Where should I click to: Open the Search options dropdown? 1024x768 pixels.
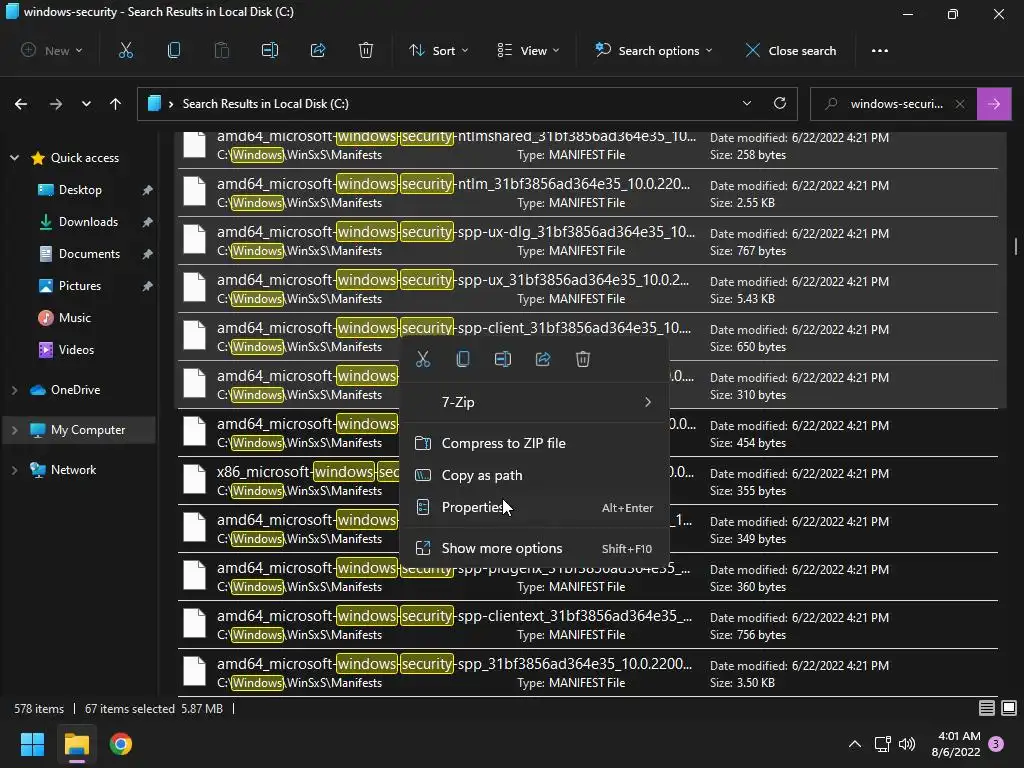654,50
